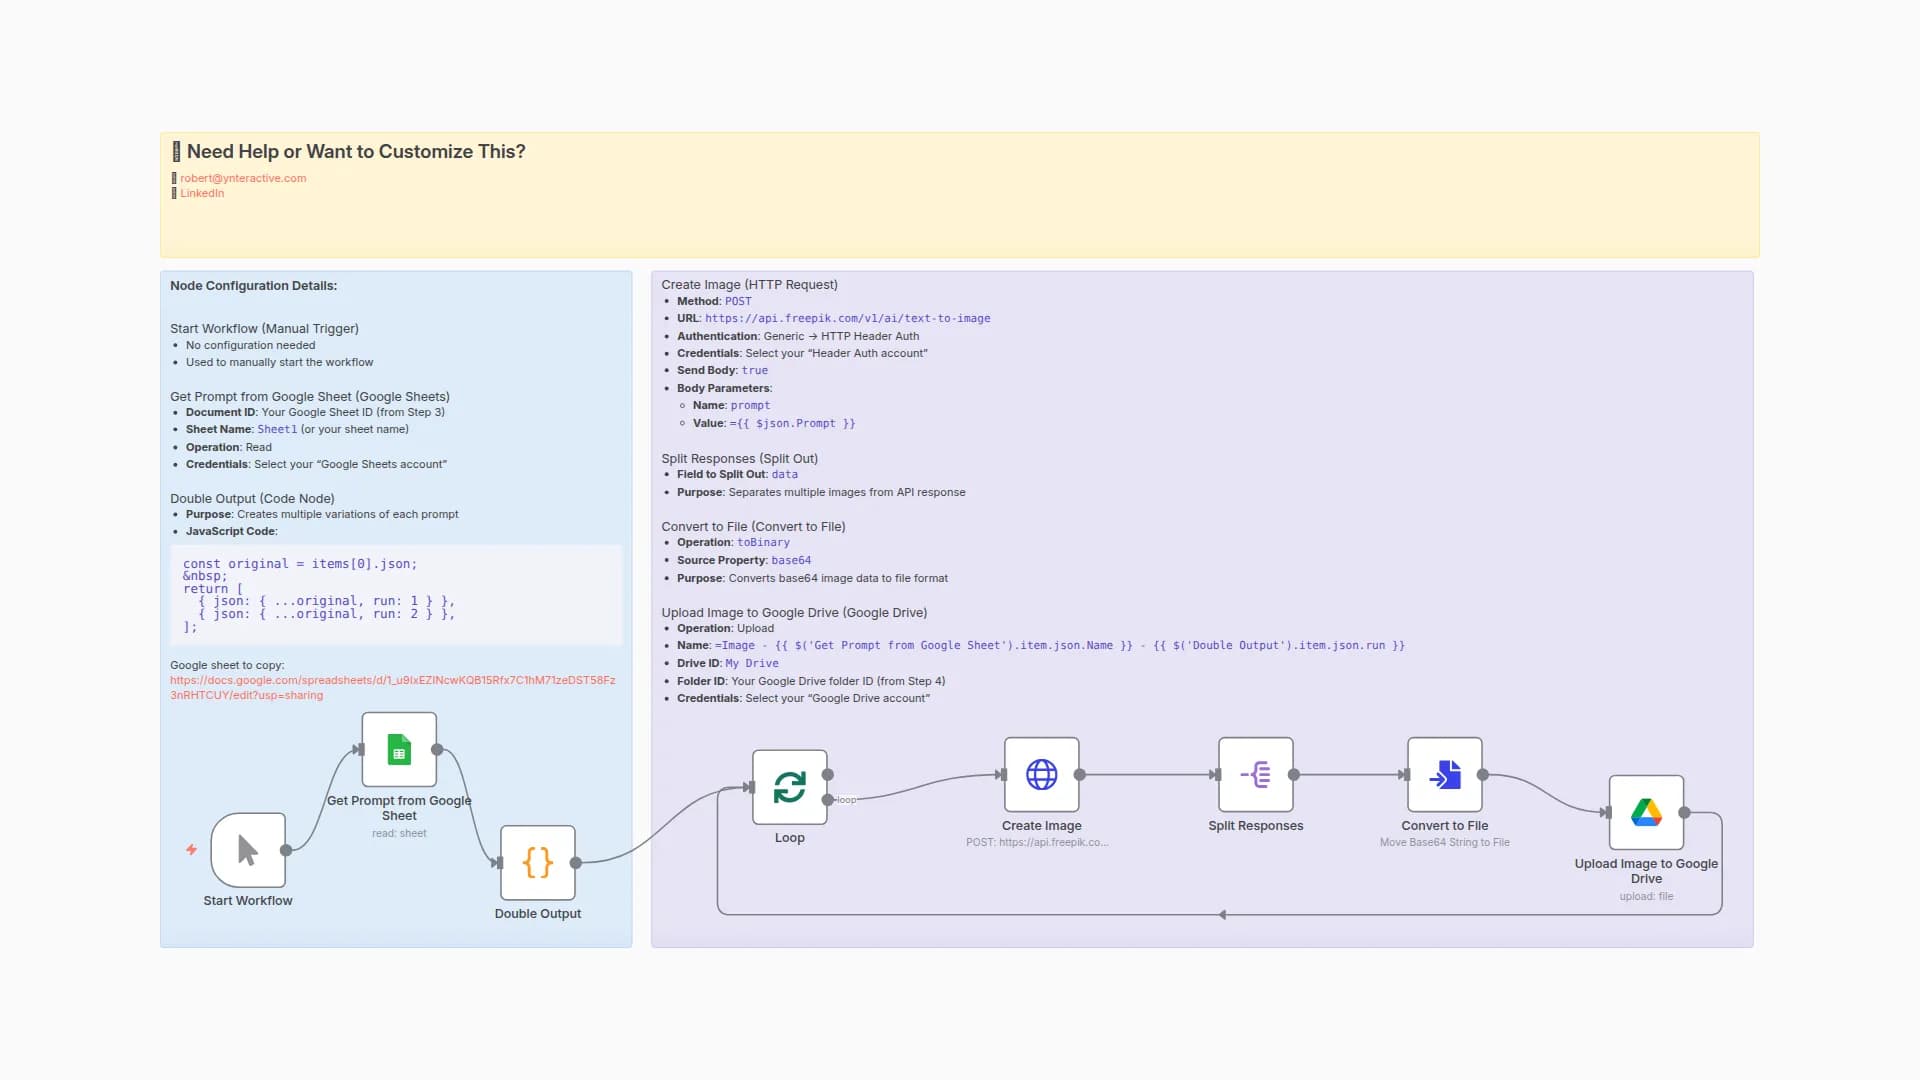
Task: Select the Start Workflow manual trigger node
Action: click(247, 850)
